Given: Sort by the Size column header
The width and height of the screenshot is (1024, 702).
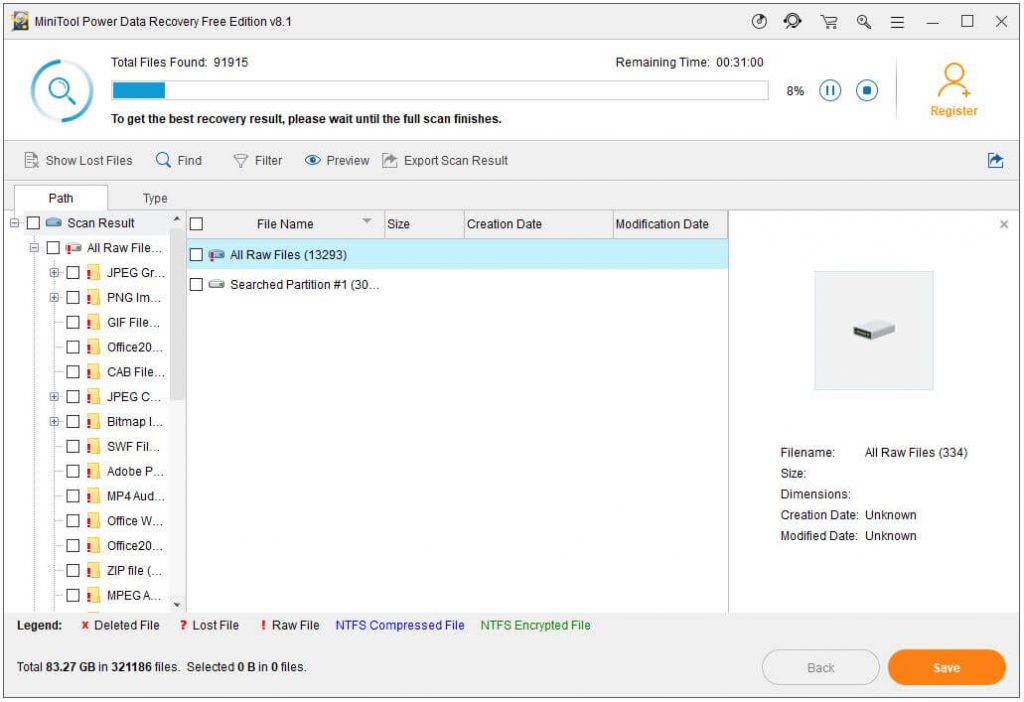Looking at the screenshot, I should click(423, 224).
